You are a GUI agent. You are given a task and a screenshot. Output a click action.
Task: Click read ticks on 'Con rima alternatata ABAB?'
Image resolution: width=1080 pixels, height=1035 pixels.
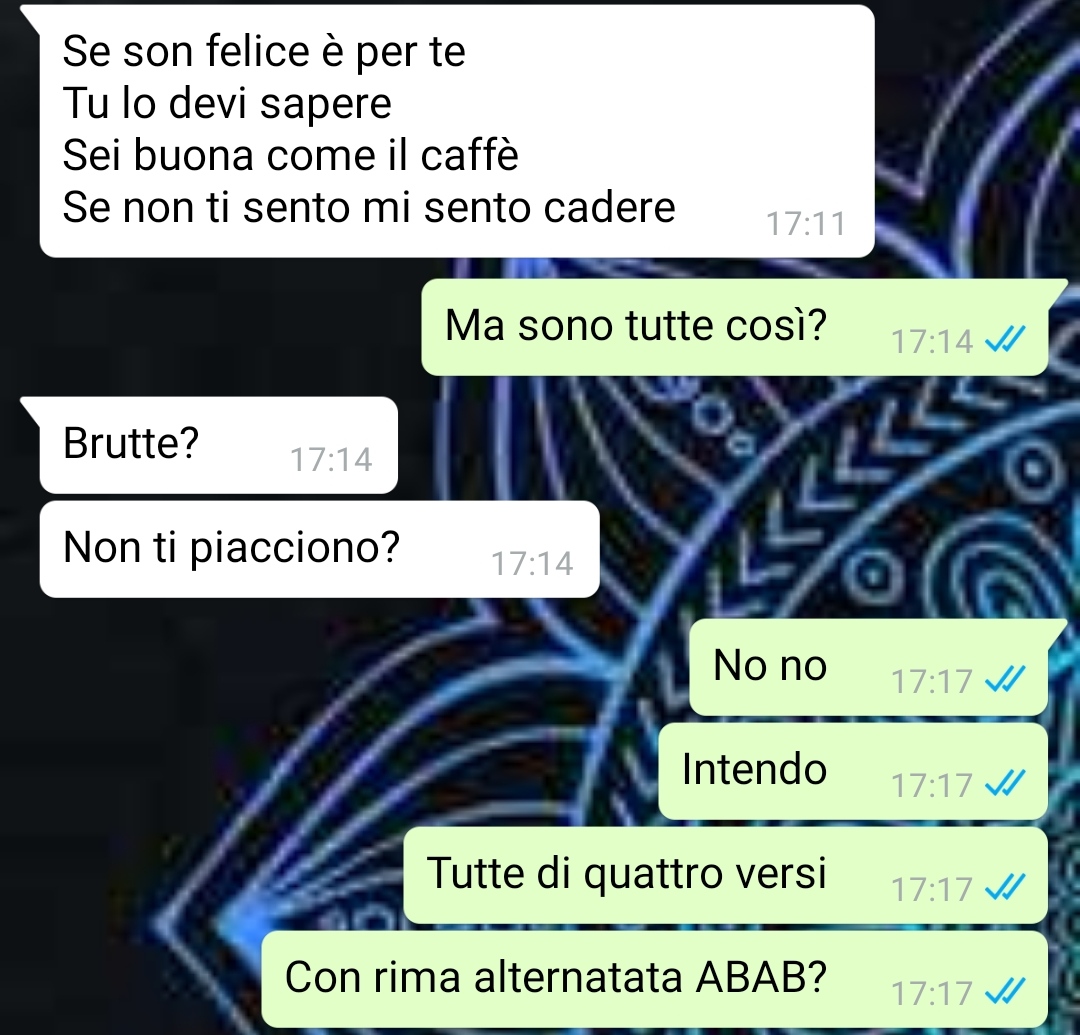(x=1006, y=992)
